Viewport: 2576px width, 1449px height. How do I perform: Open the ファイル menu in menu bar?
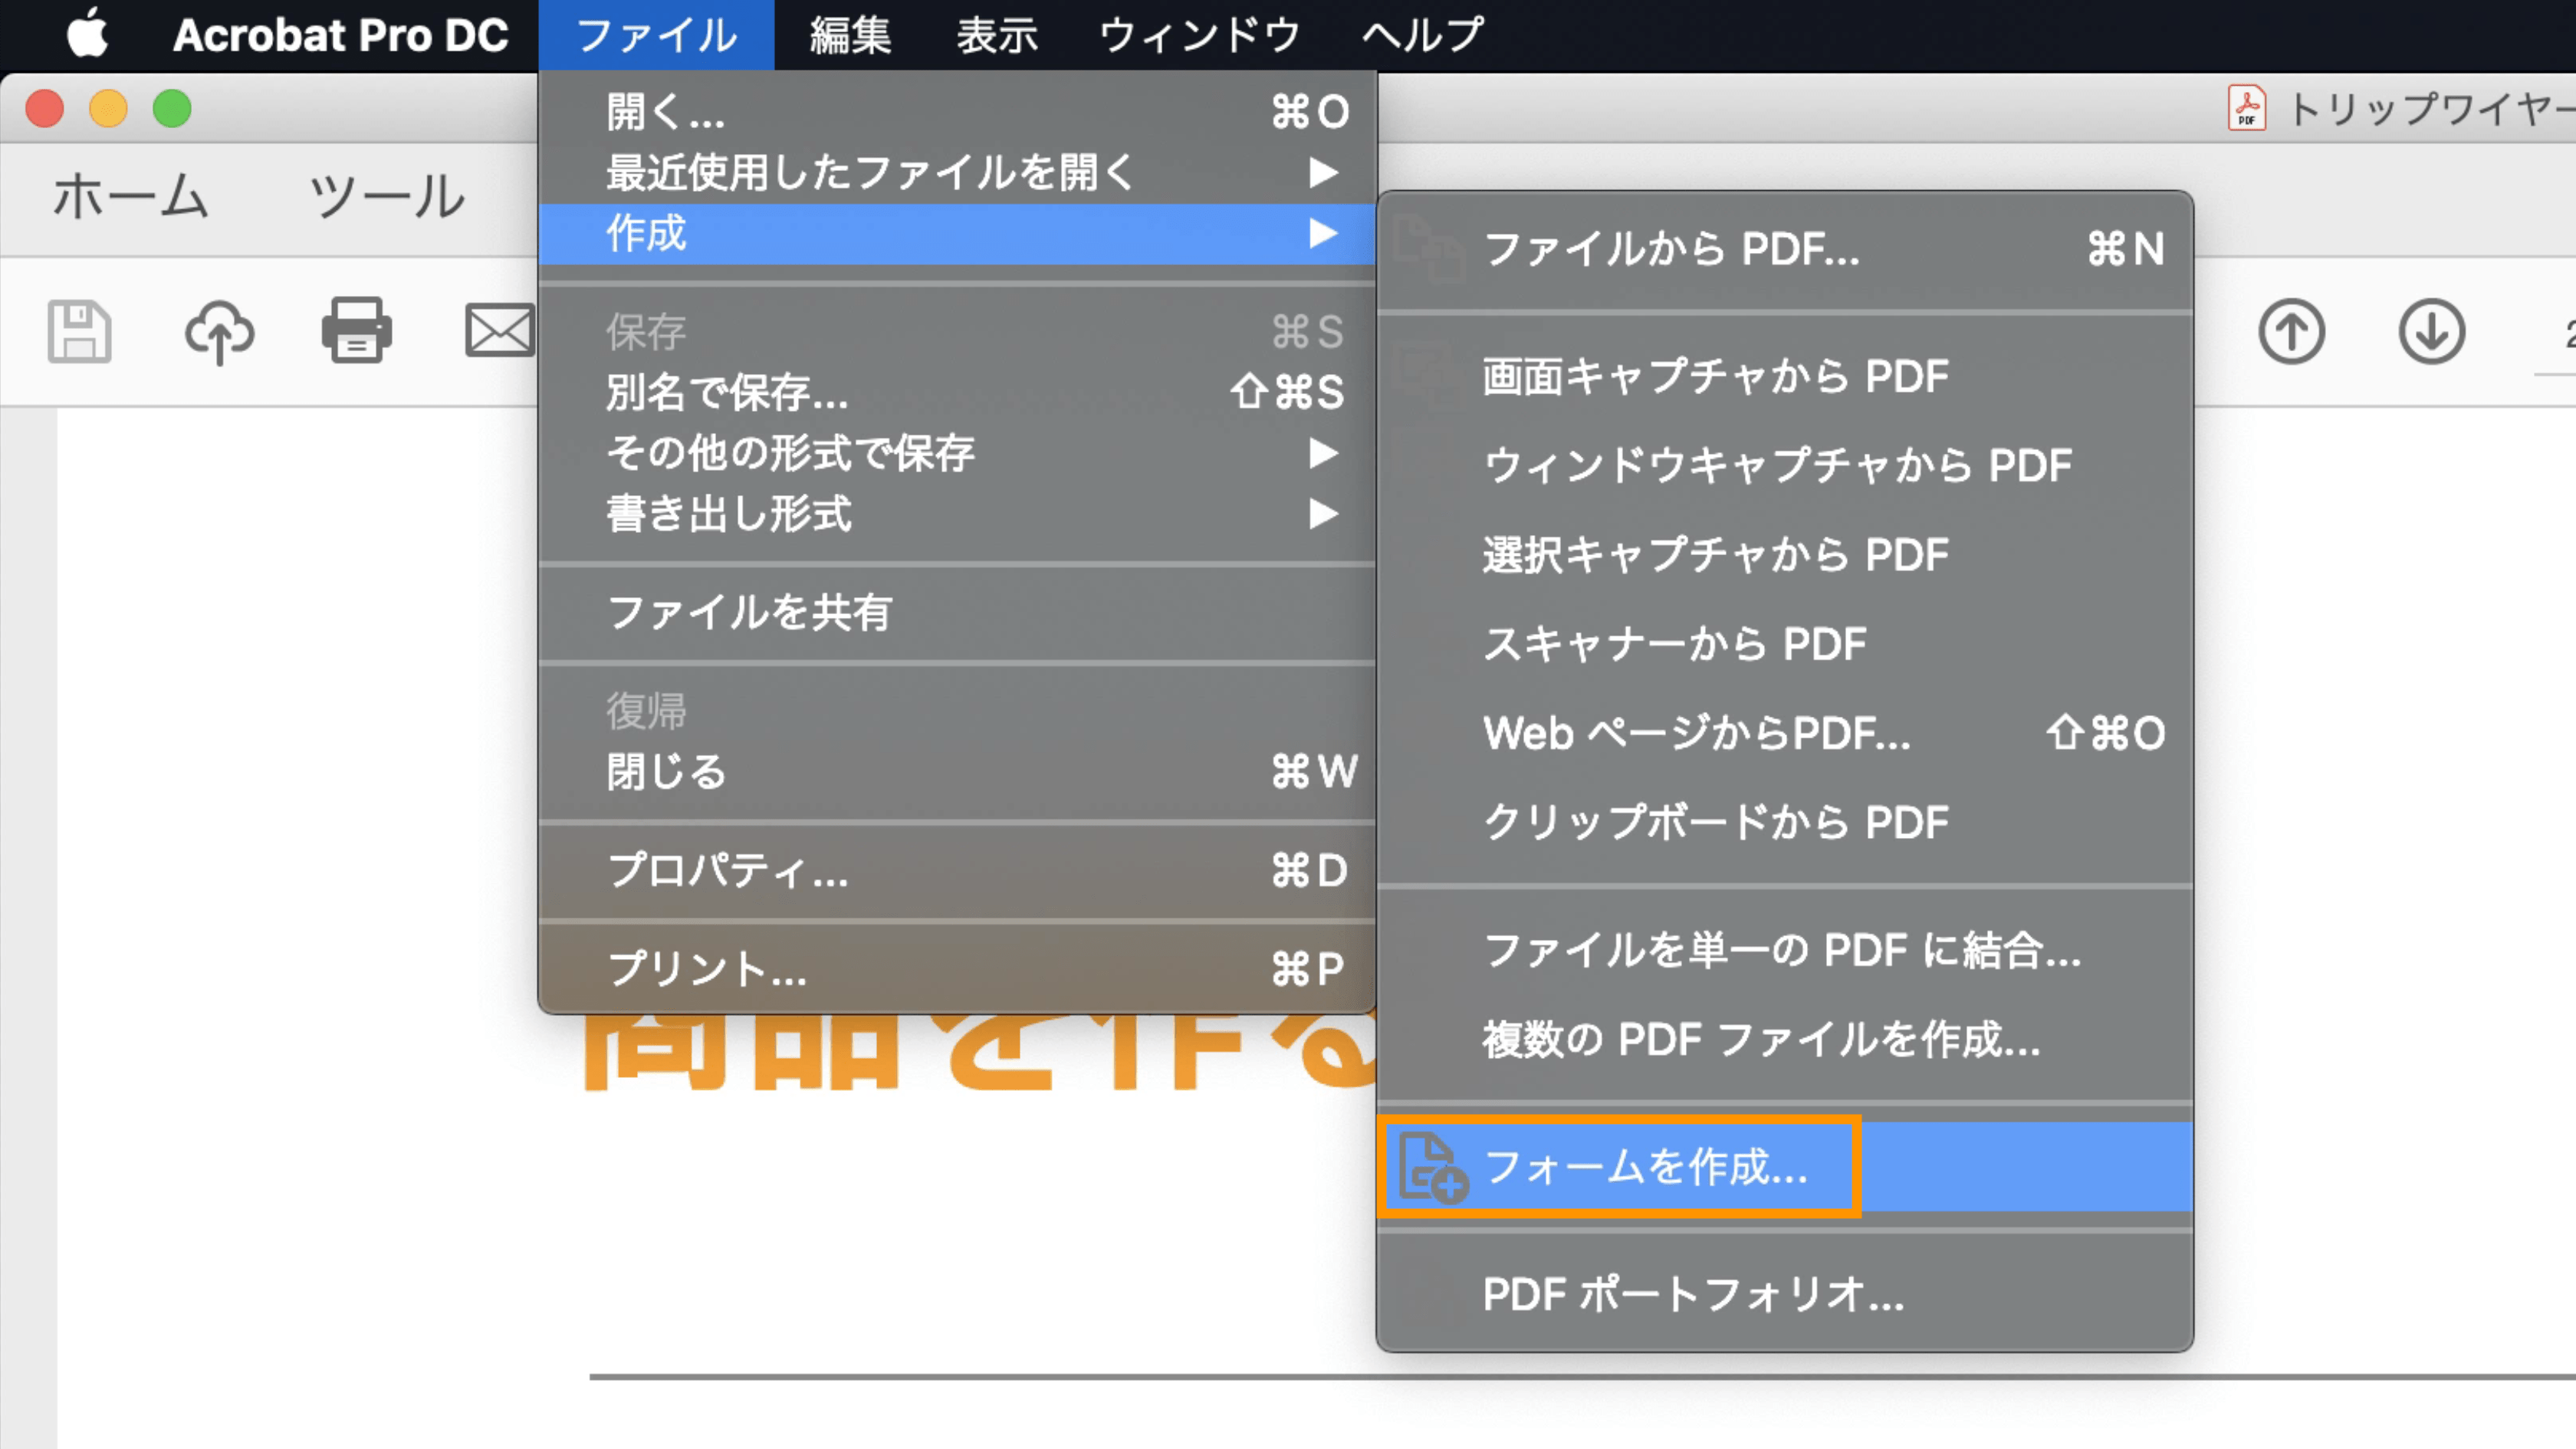point(656,35)
